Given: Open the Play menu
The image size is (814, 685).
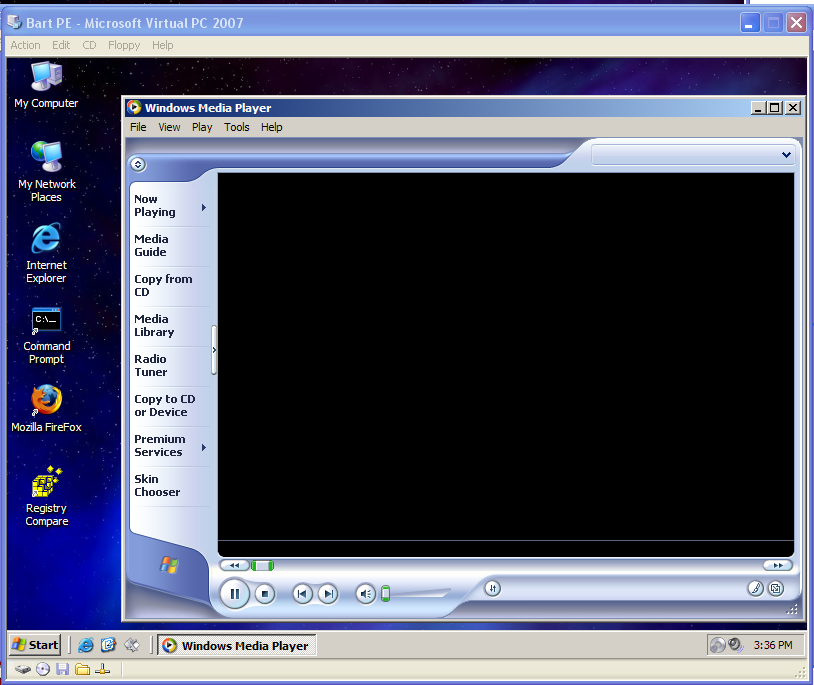Looking at the screenshot, I should 202,127.
